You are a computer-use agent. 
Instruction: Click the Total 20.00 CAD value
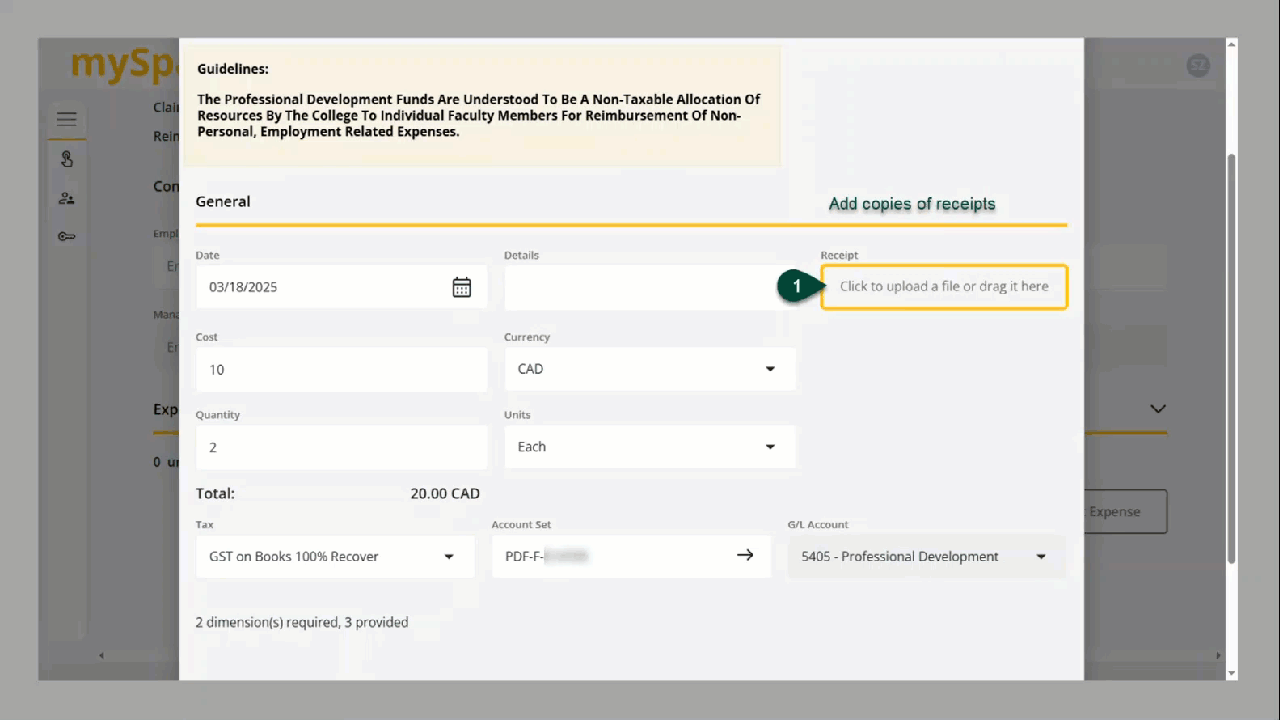click(445, 493)
